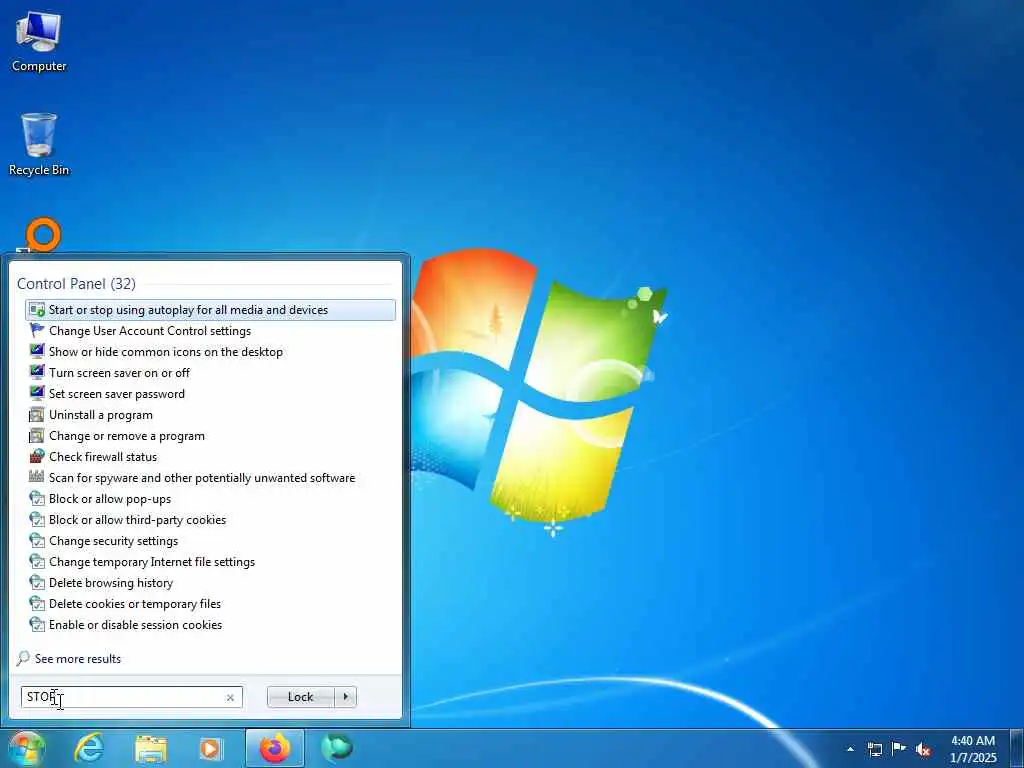Select Change or remove a program
The image size is (1024, 768).
[210, 436]
